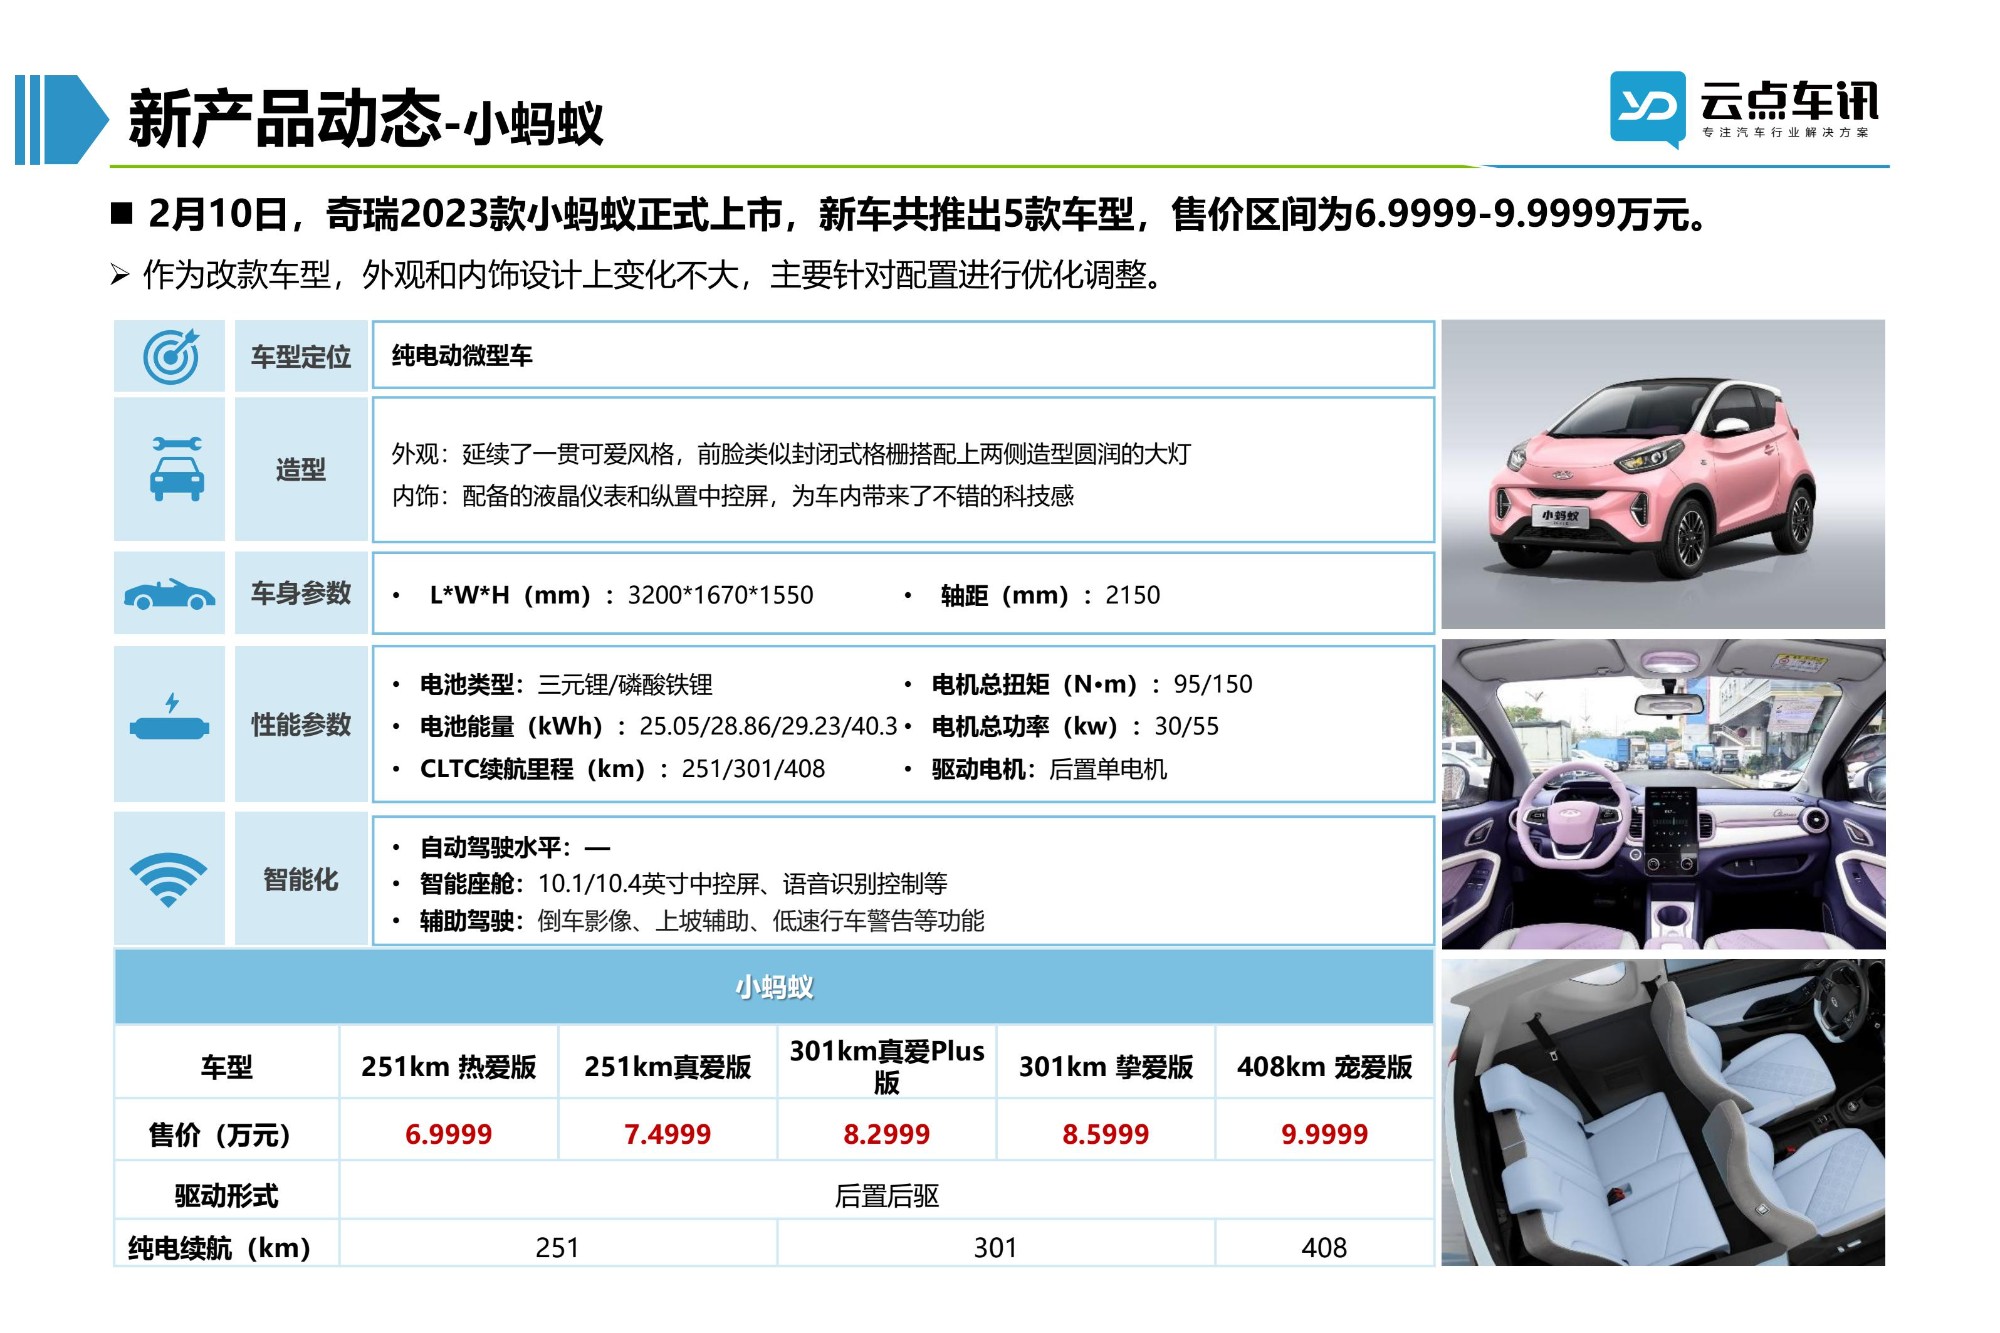Click the 性能参数 label cell
The width and height of the screenshot is (2000, 1333).
click(301, 724)
